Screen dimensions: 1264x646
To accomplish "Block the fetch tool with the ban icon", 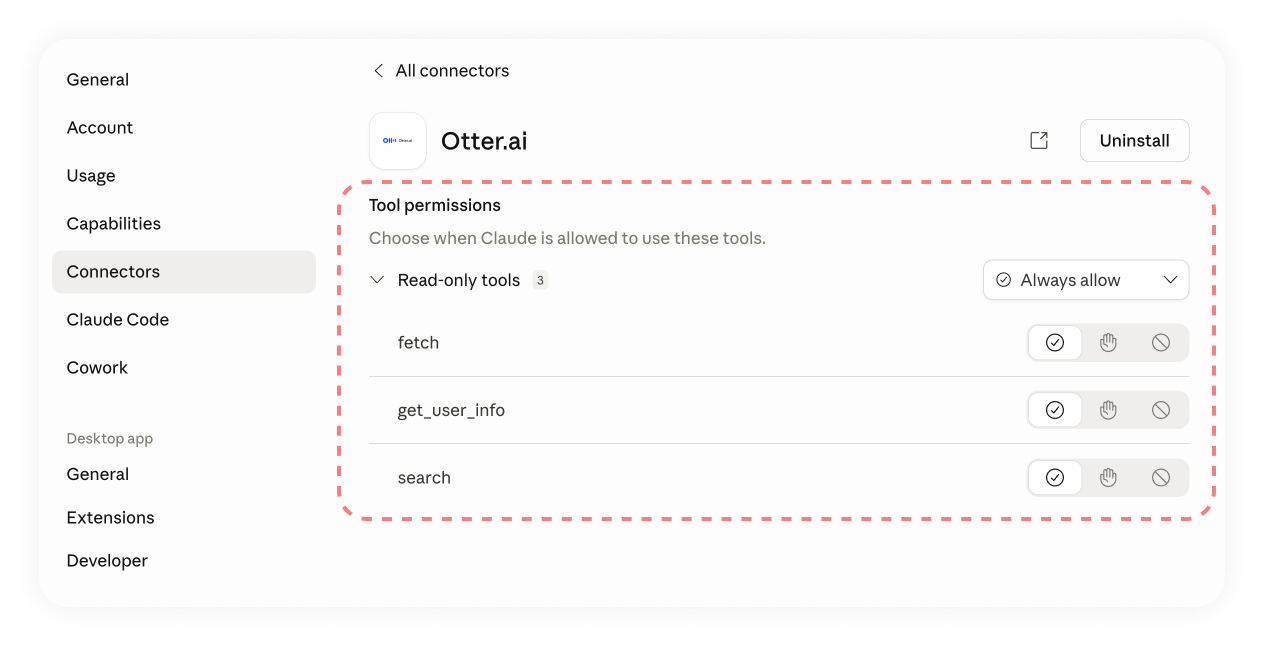I will pos(1161,343).
